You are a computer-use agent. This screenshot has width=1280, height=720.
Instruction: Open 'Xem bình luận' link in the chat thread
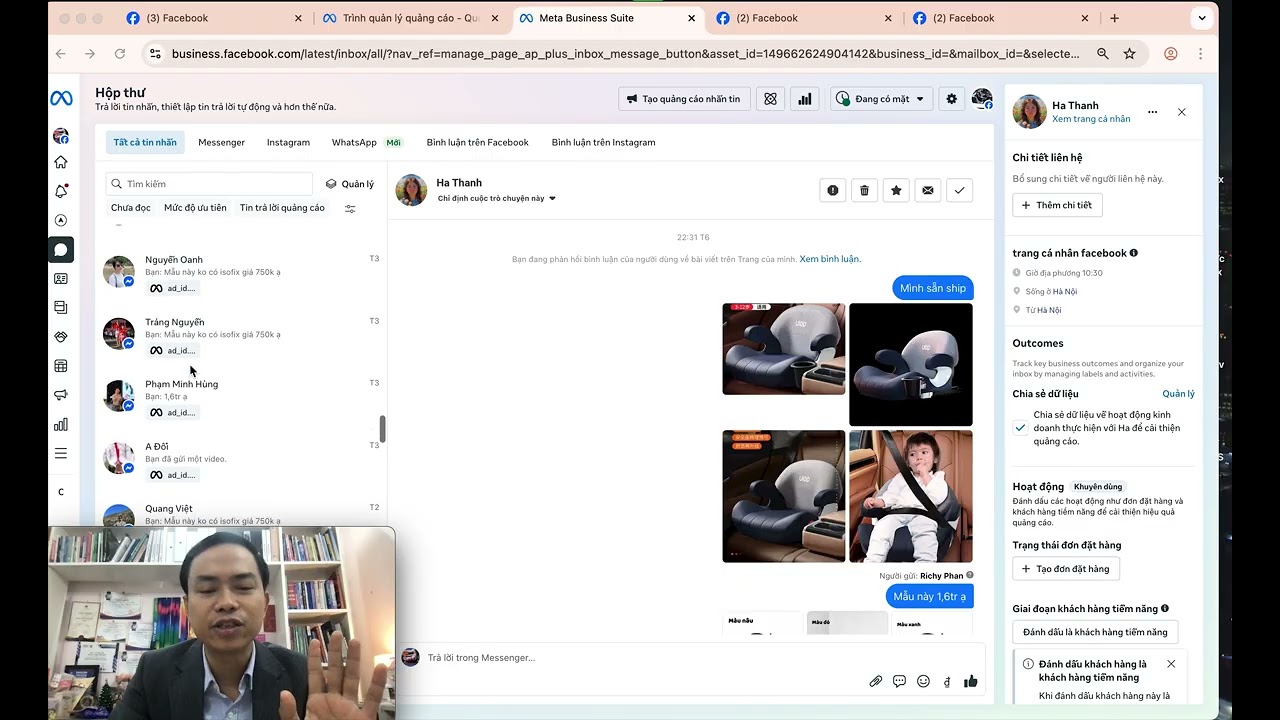(x=830, y=259)
